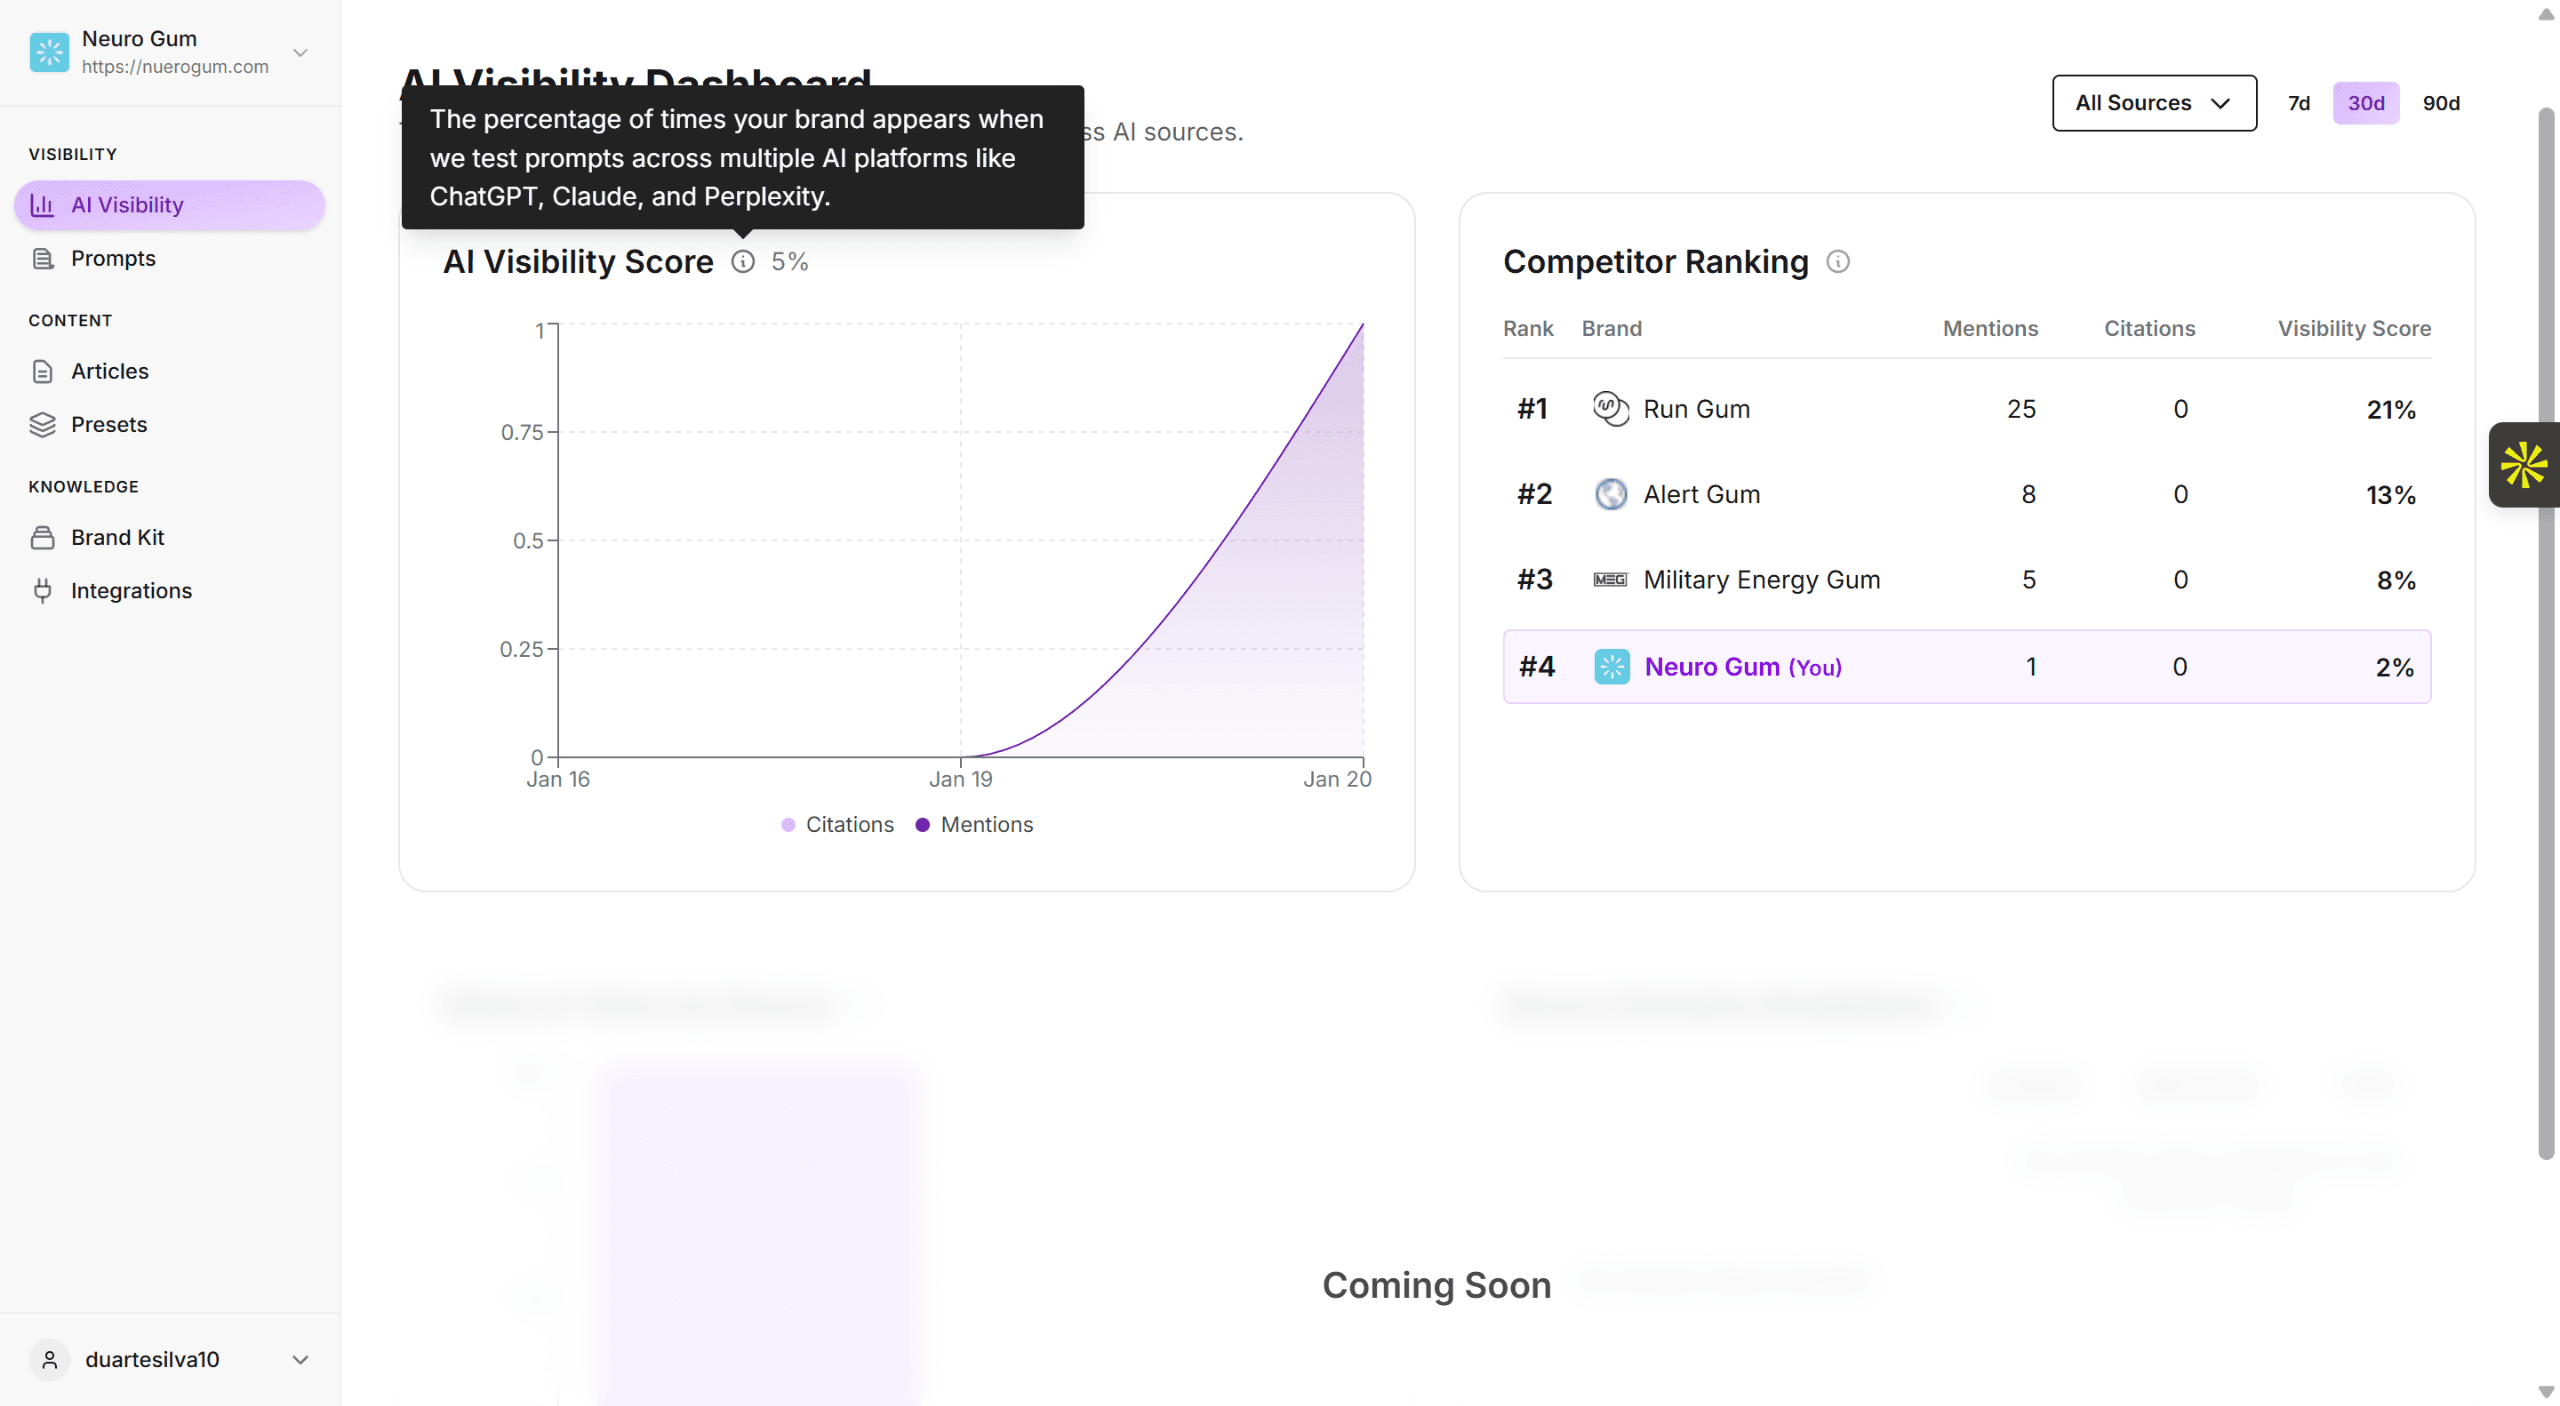
Task: Select the Visibility Score column header
Action: 2353,328
